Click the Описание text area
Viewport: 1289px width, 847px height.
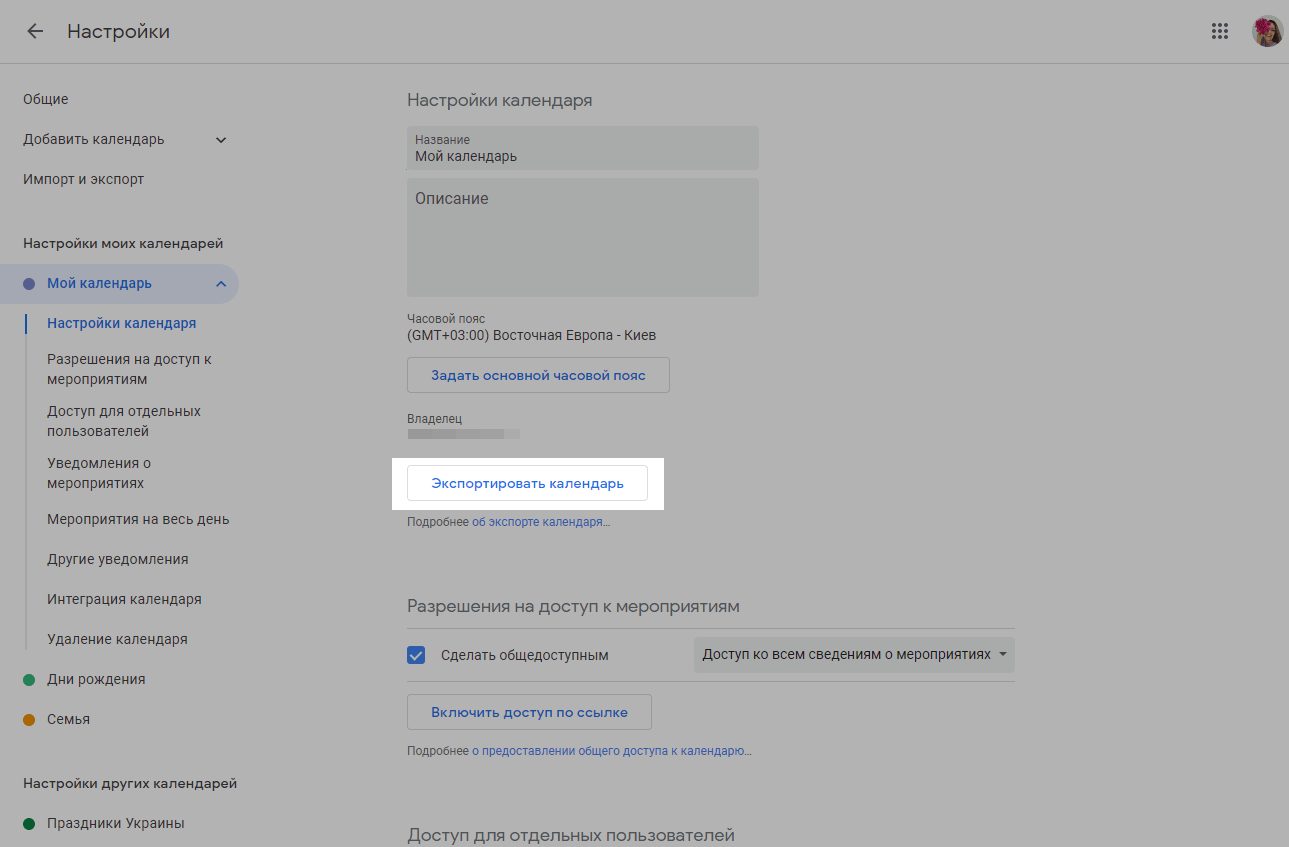pos(582,240)
